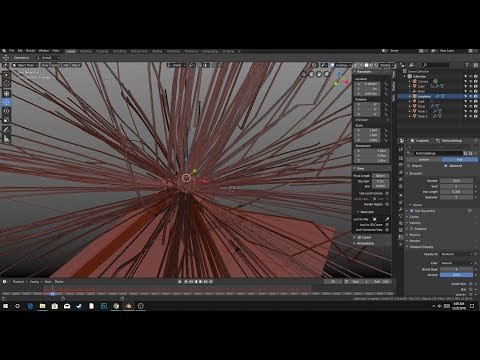
Task: Click the highlighted Move tool in left toolbar
Action: (x=6, y=102)
